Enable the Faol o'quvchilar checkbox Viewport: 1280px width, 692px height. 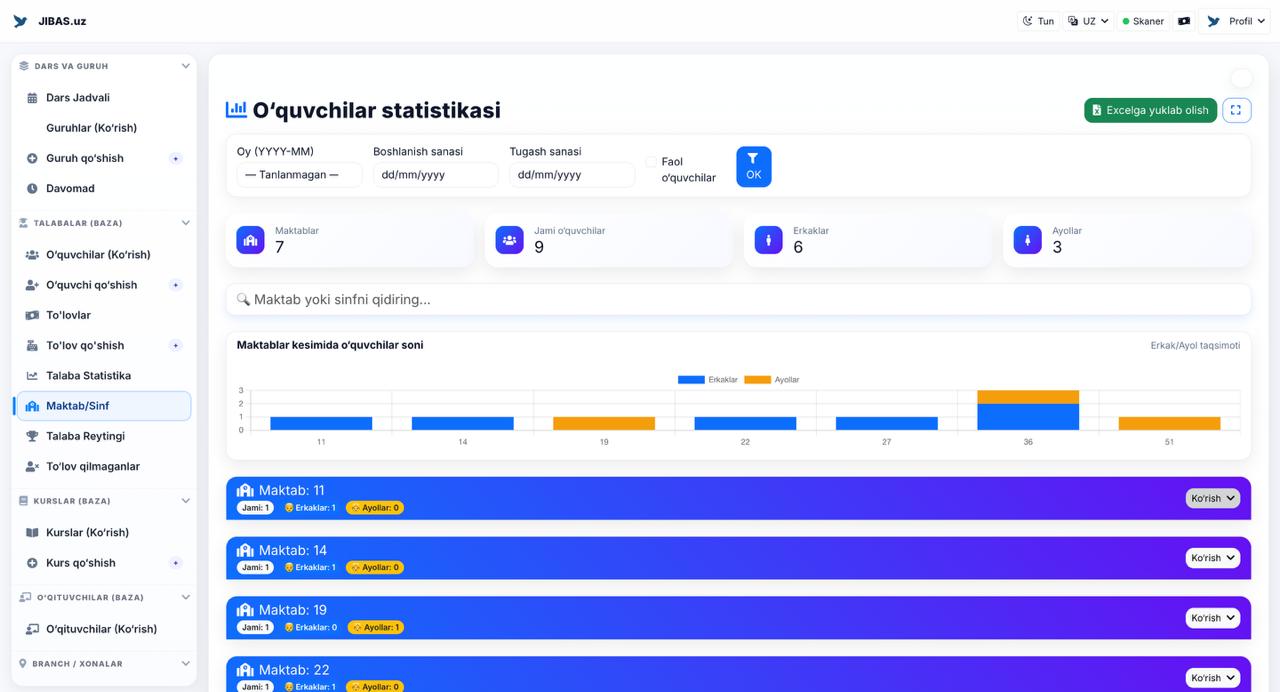point(651,162)
